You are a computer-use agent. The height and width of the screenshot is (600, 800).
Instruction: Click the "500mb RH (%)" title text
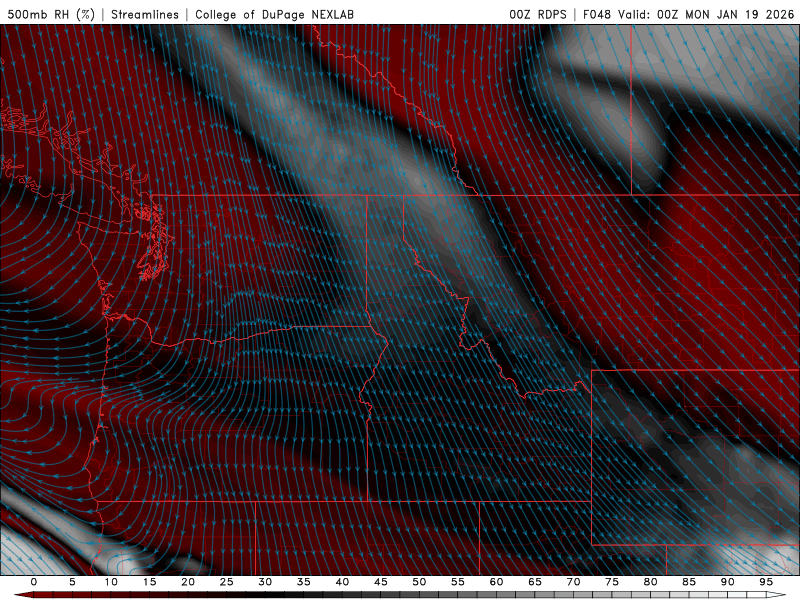(x=51, y=14)
